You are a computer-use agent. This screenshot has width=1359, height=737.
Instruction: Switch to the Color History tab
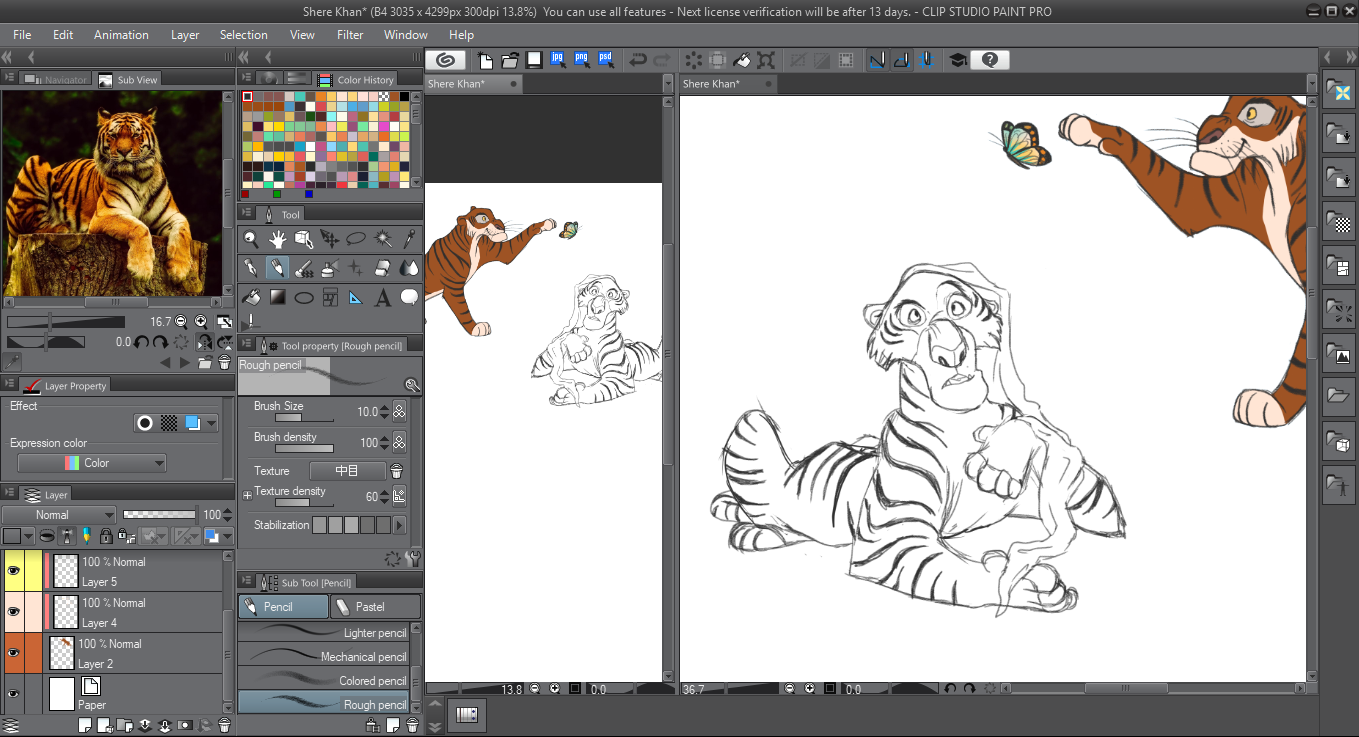pos(357,80)
